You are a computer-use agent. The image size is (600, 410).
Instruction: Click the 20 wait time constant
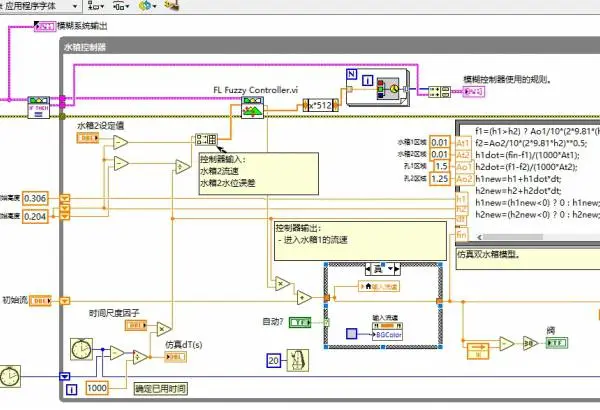[x=274, y=361]
